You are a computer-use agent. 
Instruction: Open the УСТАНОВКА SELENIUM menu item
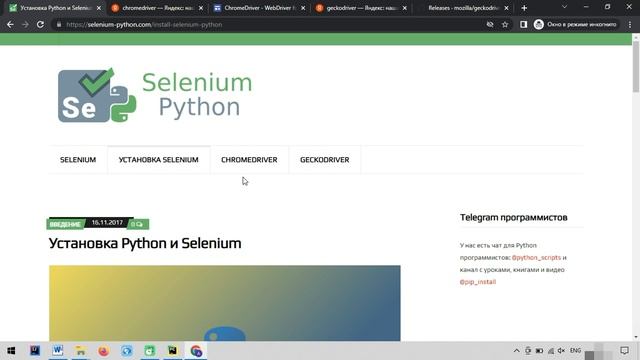(x=158, y=160)
